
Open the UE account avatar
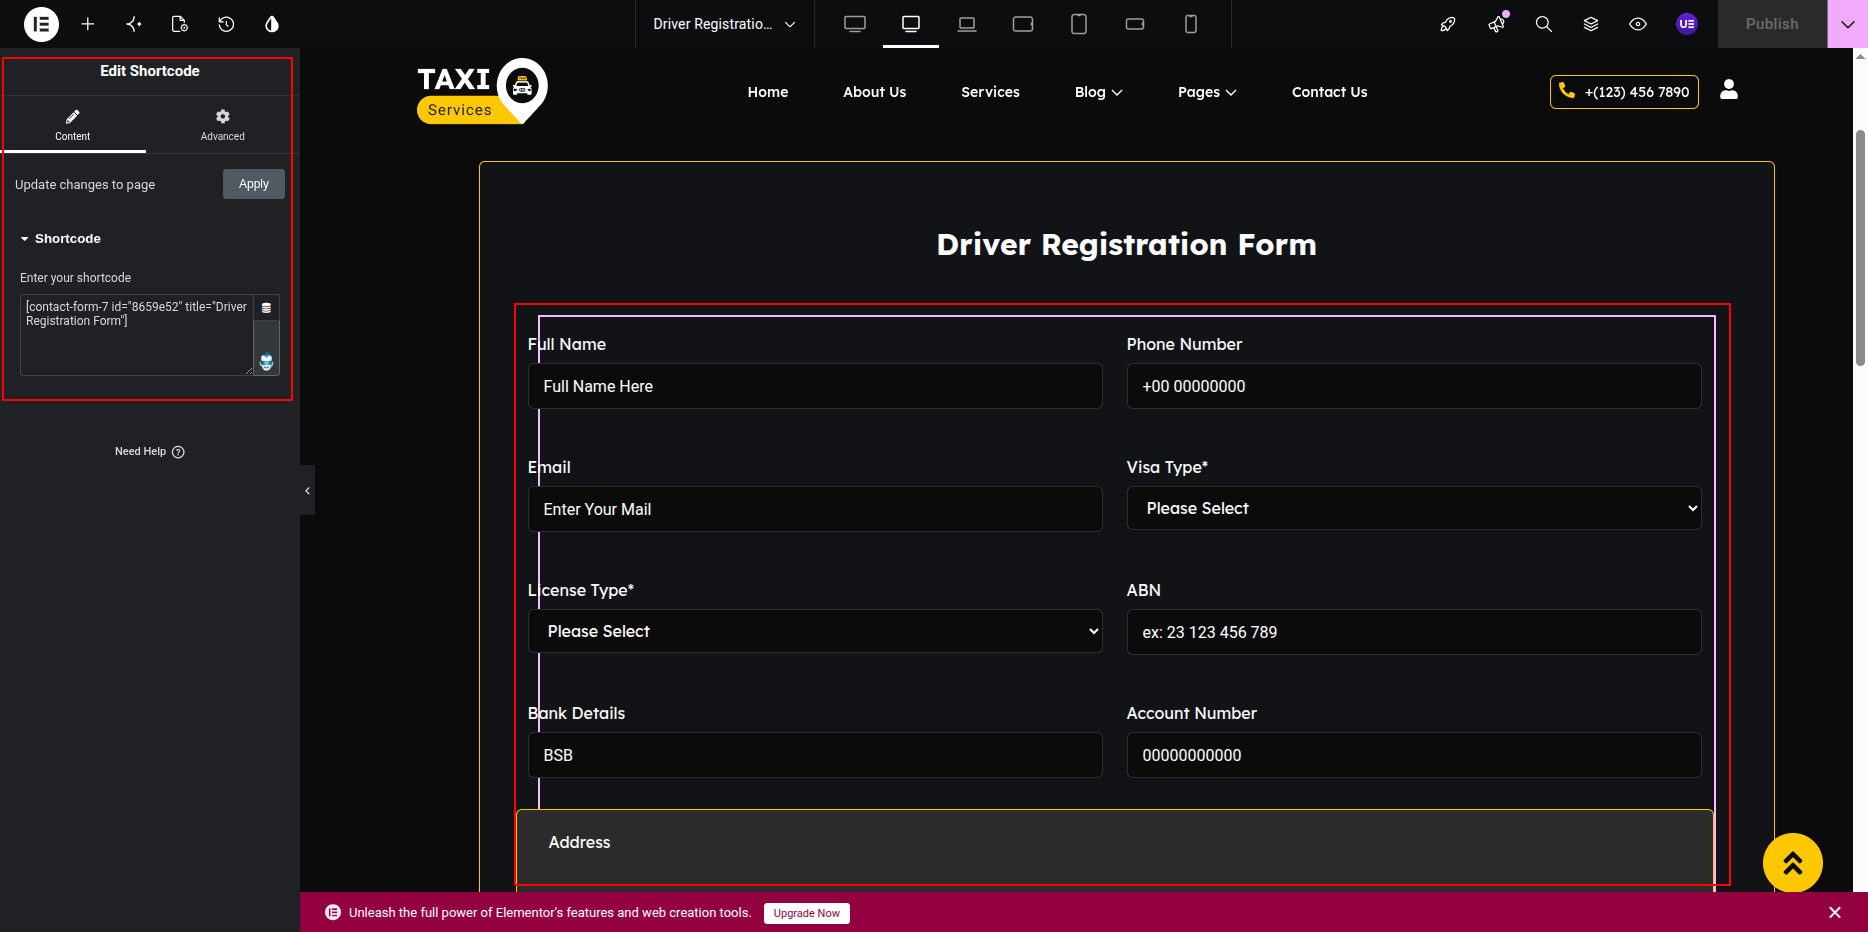(x=1687, y=24)
